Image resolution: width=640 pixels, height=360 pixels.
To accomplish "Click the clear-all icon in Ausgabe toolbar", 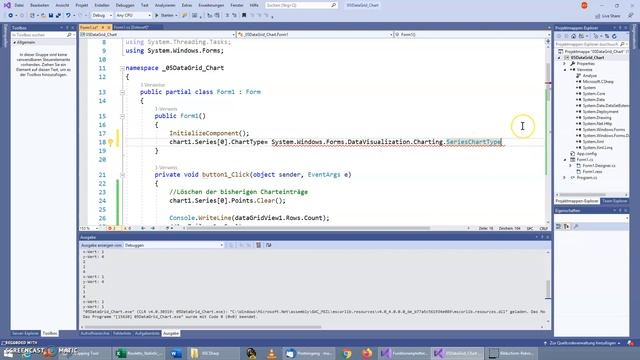I will pyautogui.click(x=258, y=245).
